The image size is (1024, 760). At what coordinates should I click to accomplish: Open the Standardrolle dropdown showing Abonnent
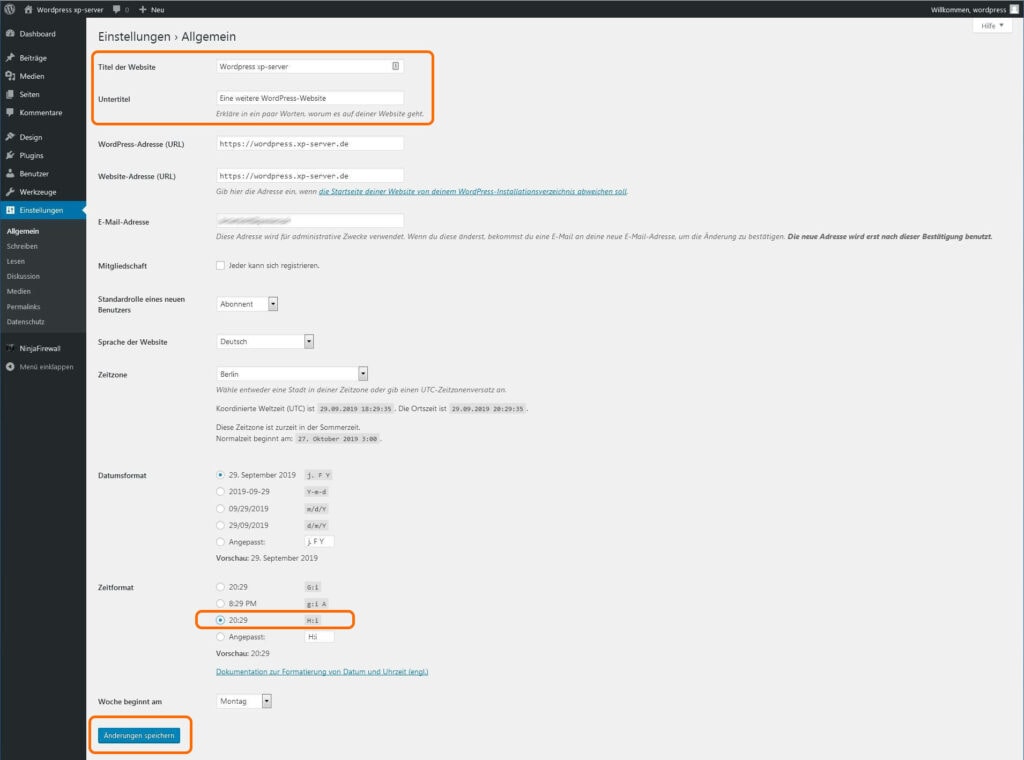coord(247,304)
